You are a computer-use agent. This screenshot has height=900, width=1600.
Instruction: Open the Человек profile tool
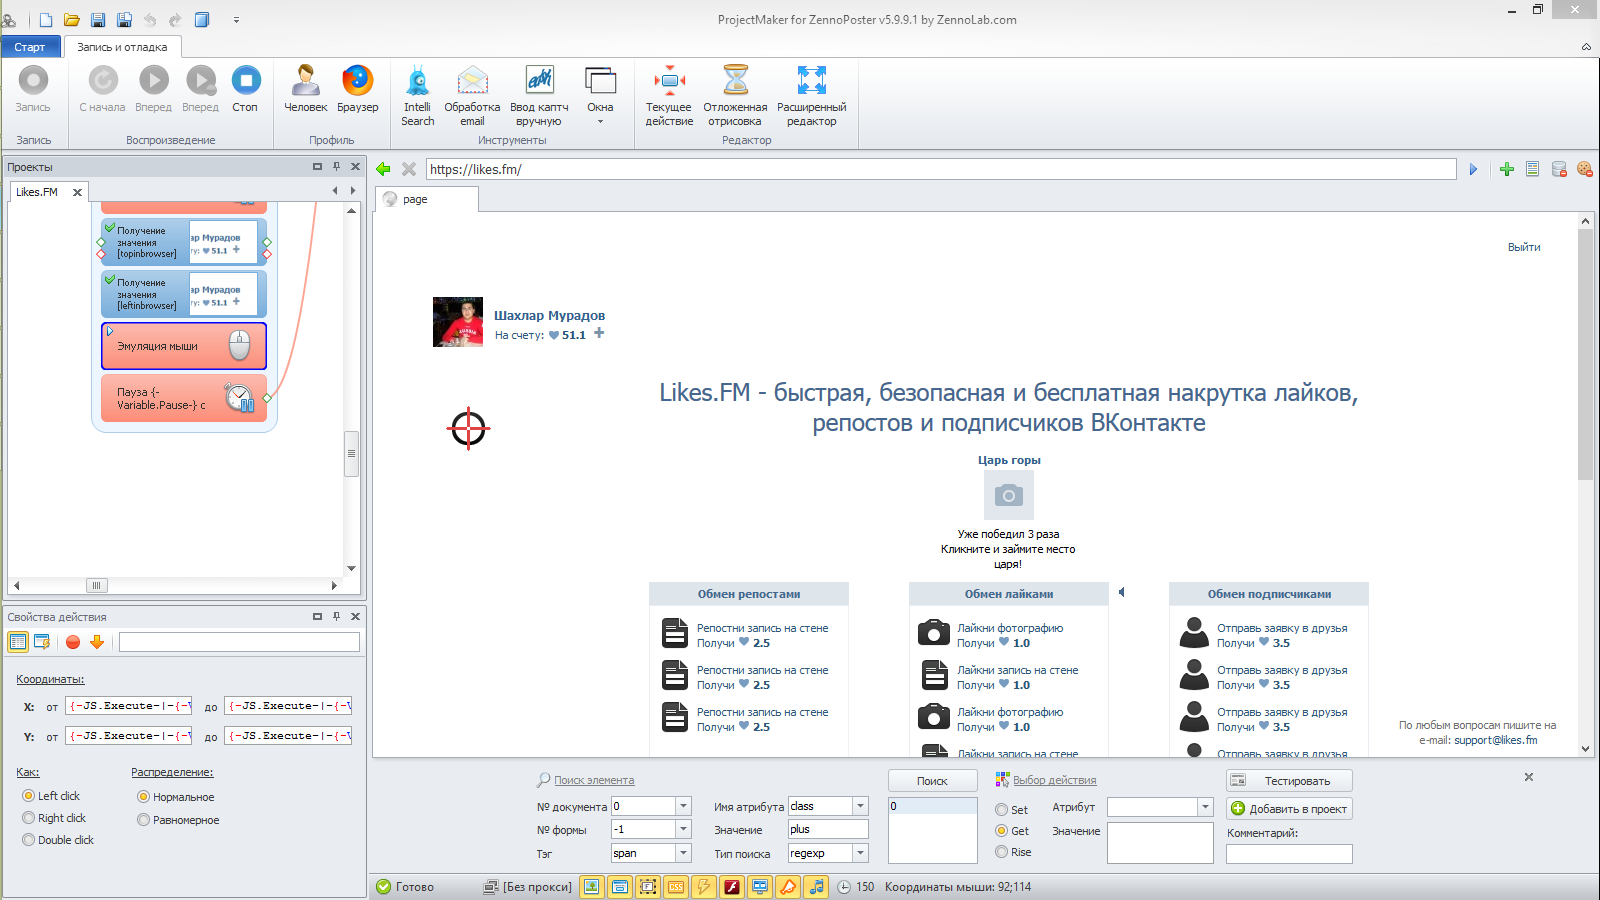pyautogui.click(x=305, y=89)
